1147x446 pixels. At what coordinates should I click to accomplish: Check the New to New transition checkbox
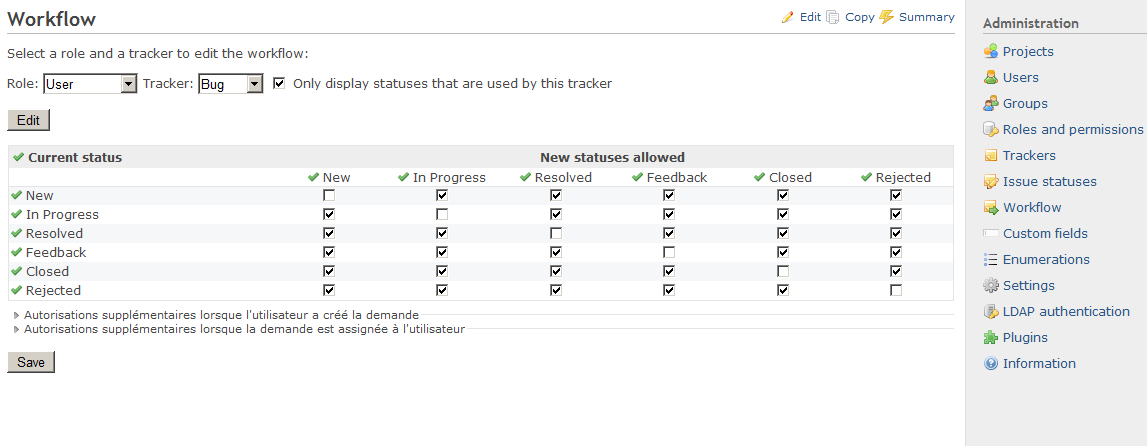click(x=329, y=195)
